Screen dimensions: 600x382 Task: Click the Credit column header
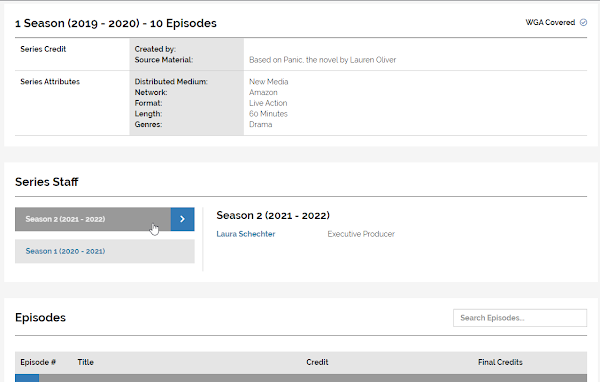(x=317, y=362)
